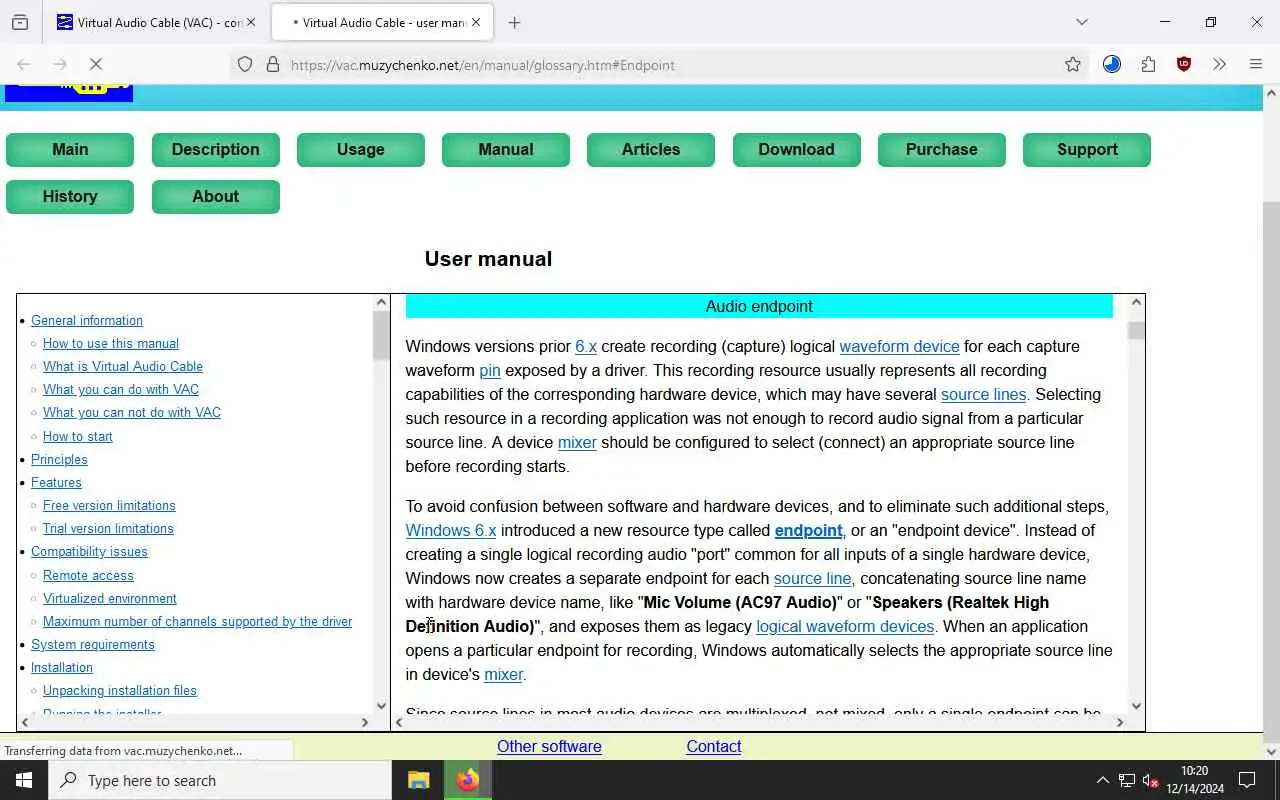Open the Extensions puzzle icon

pos(1148,65)
